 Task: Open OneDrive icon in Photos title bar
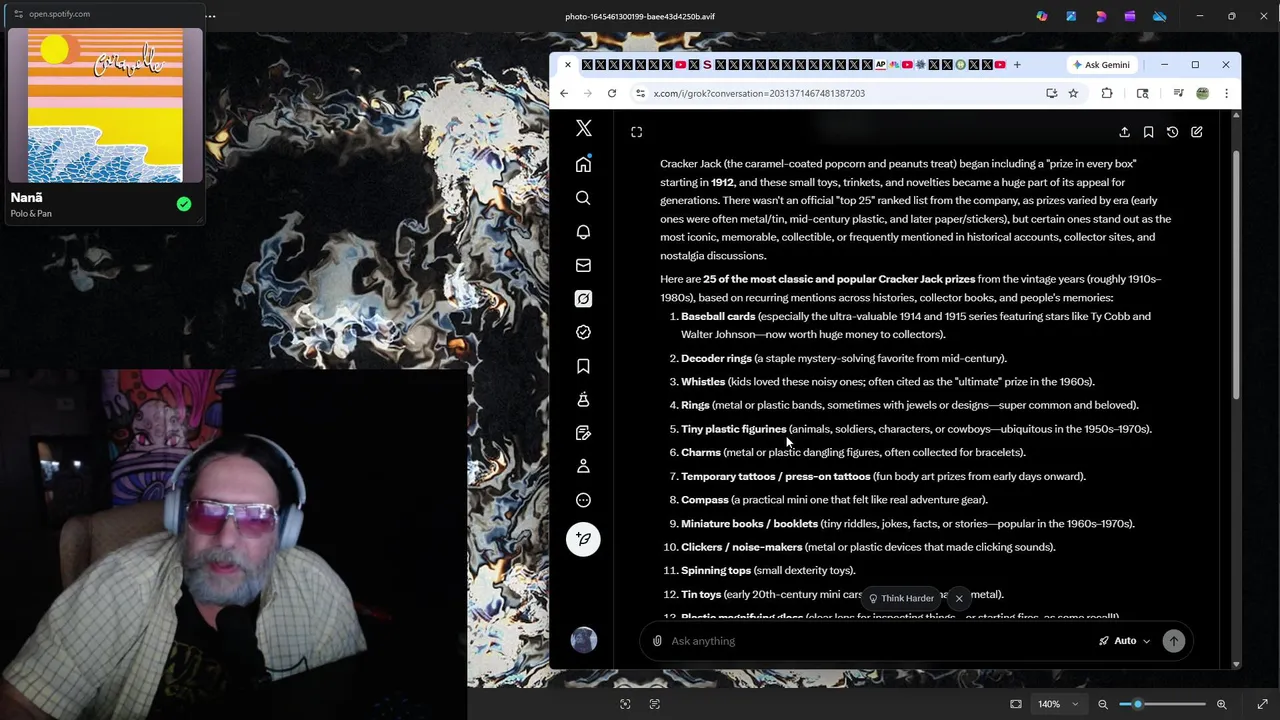[x=1159, y=16]
